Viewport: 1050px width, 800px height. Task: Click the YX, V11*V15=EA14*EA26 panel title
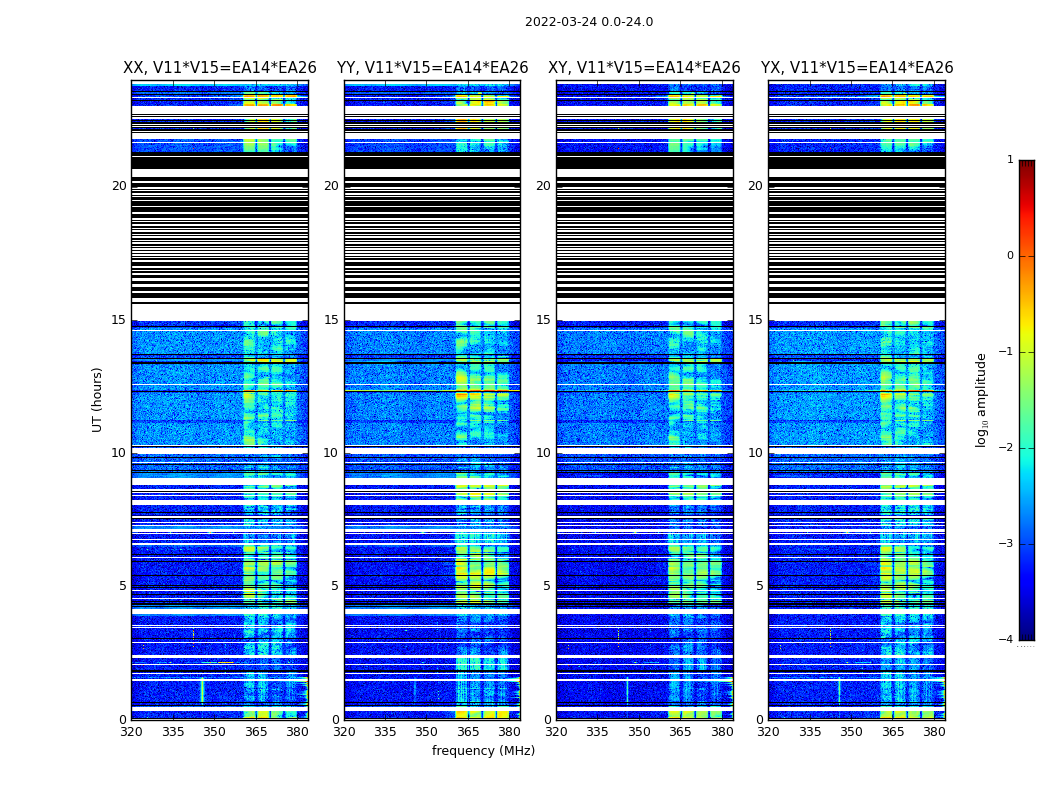pyautogui.click(x=856, y=68)
